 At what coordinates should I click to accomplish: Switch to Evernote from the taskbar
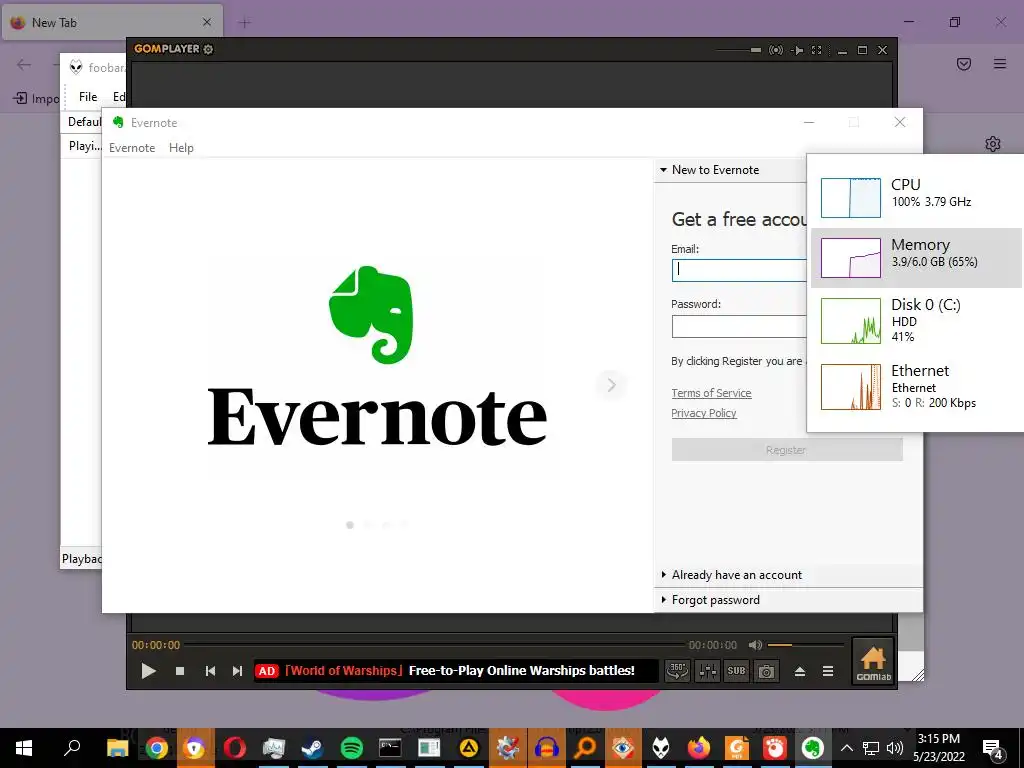812,748
